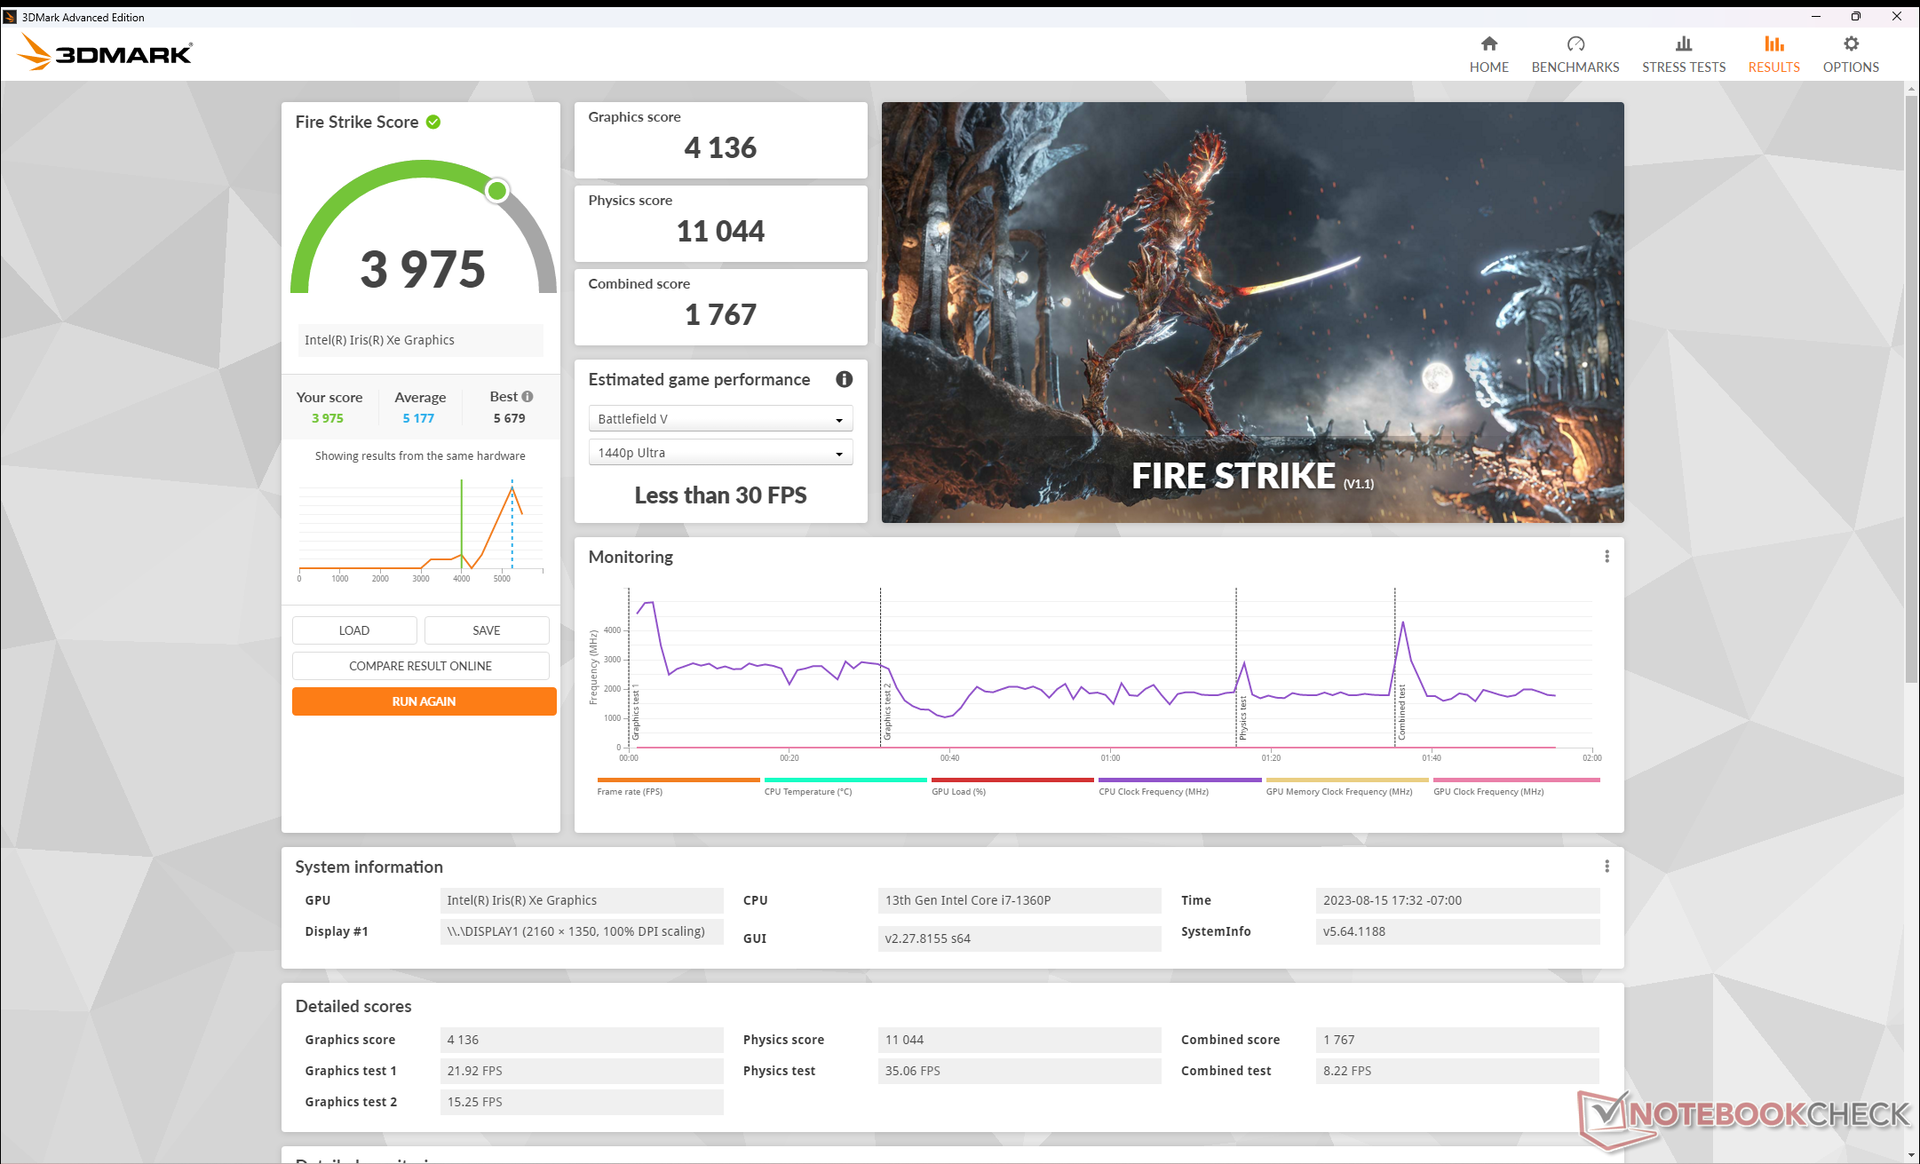The height and width of the screenshot is (1164, 1920).
Task: Switch to the Results tab
Action: tap(1773, 54)
